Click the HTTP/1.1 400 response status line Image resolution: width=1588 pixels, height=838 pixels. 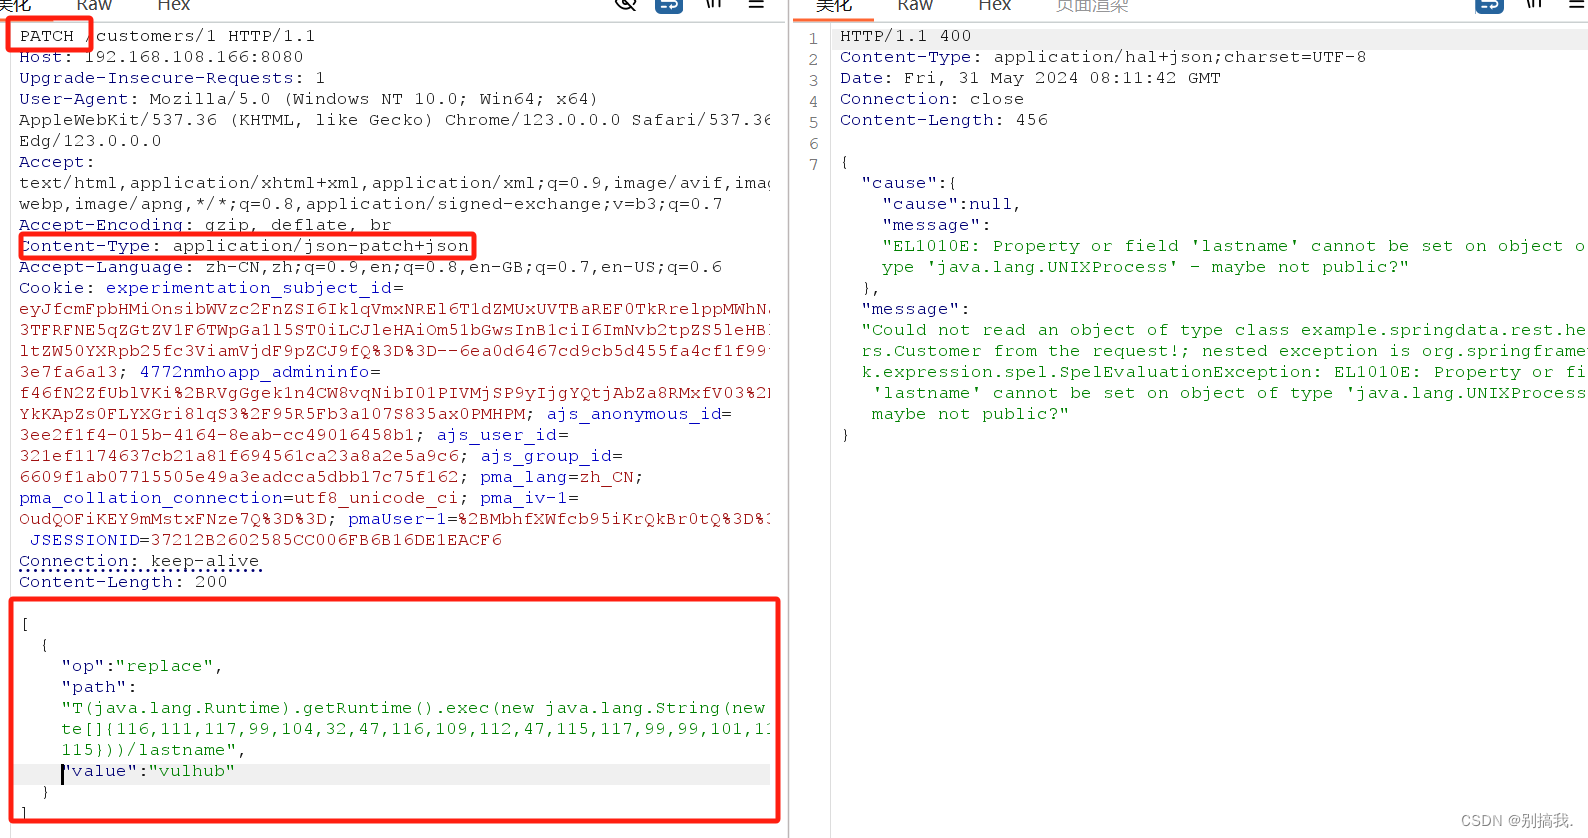[905, 36]
